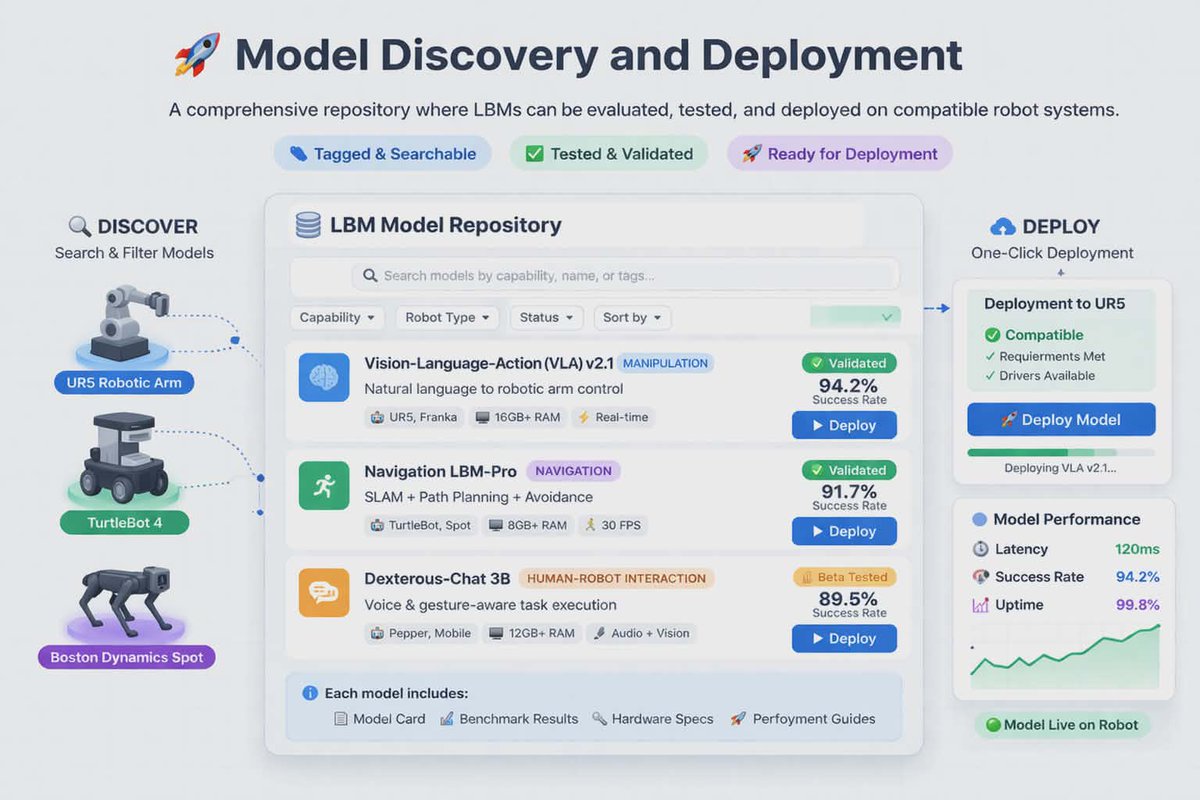The width and height of the screenshot is (1200, 800).
Task: Open the Robot Type filter dropdown
Action: (447, 318)
